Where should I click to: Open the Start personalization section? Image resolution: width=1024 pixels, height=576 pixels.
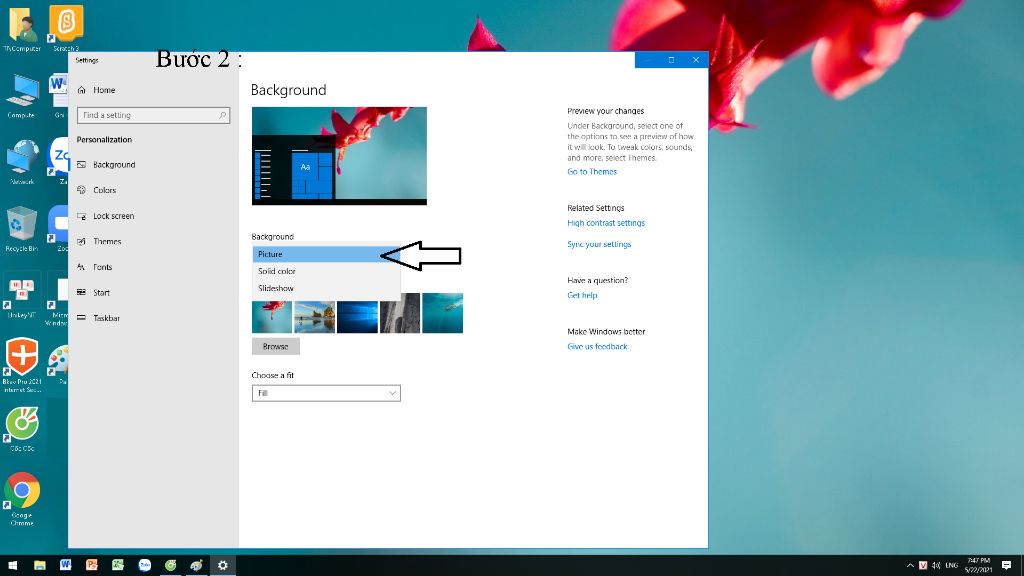pos(101,293)
